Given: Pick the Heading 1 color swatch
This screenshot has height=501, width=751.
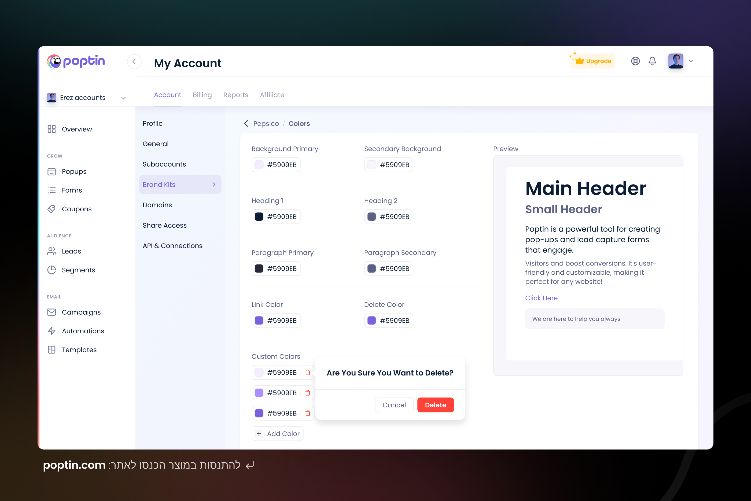Looking at the screenshot, I should pyautogui.click(x=259, y=216).
